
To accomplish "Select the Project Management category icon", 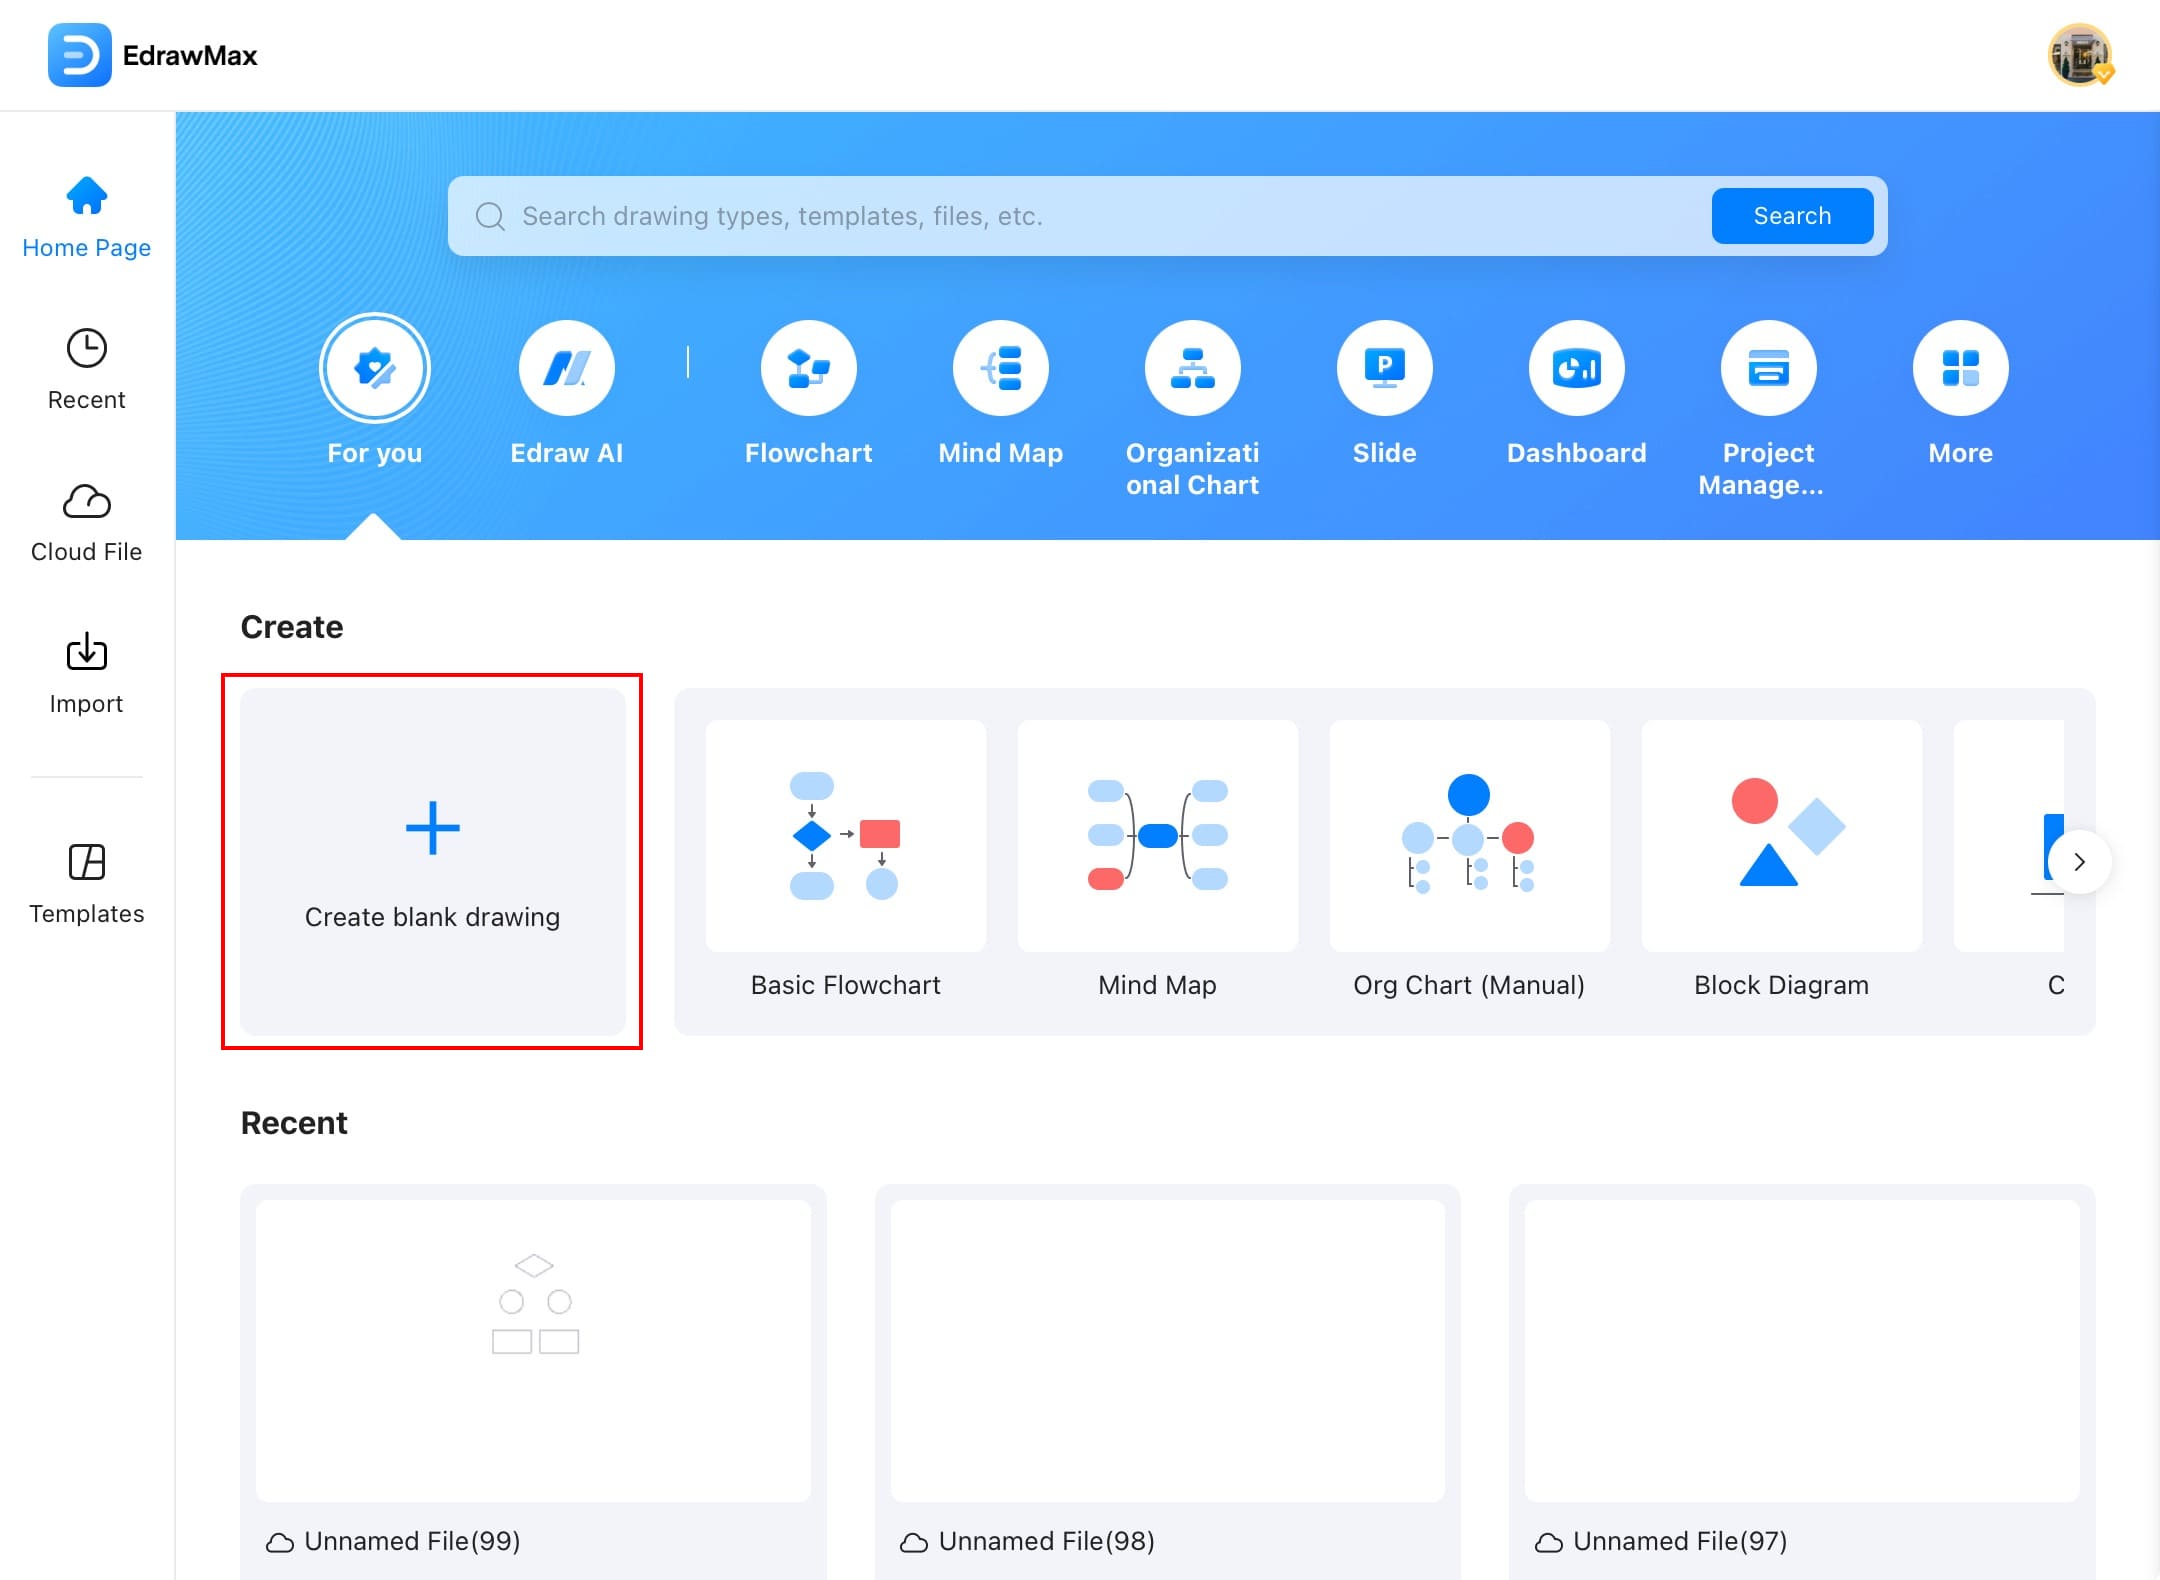I will pyautogui.click(x=1768, y=369).
